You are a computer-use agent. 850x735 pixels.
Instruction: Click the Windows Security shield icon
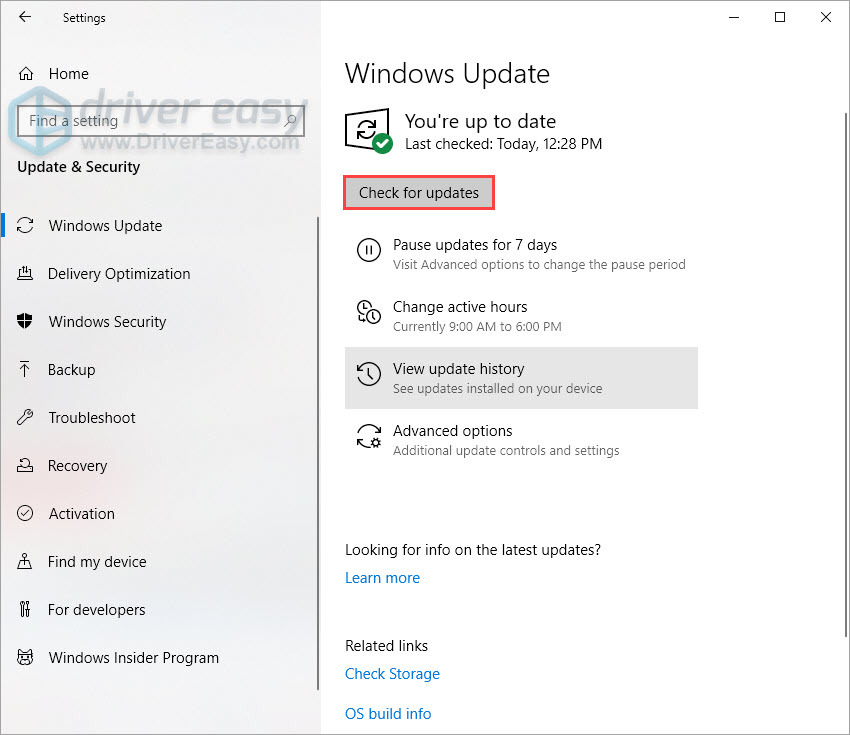pyautogui.click(x=25, y=321)
